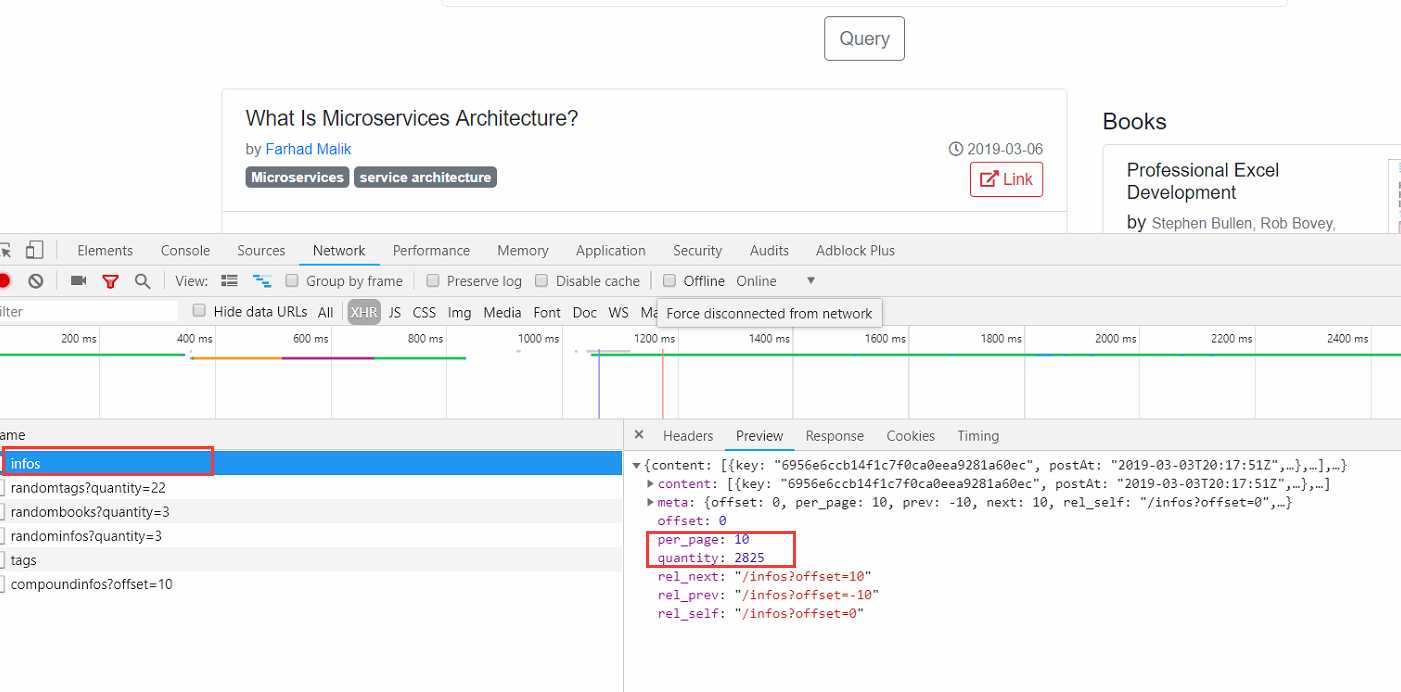Viewport: 1401px width, 692px height.
Task: Open the Audits tab
Action: coord(769,250)
